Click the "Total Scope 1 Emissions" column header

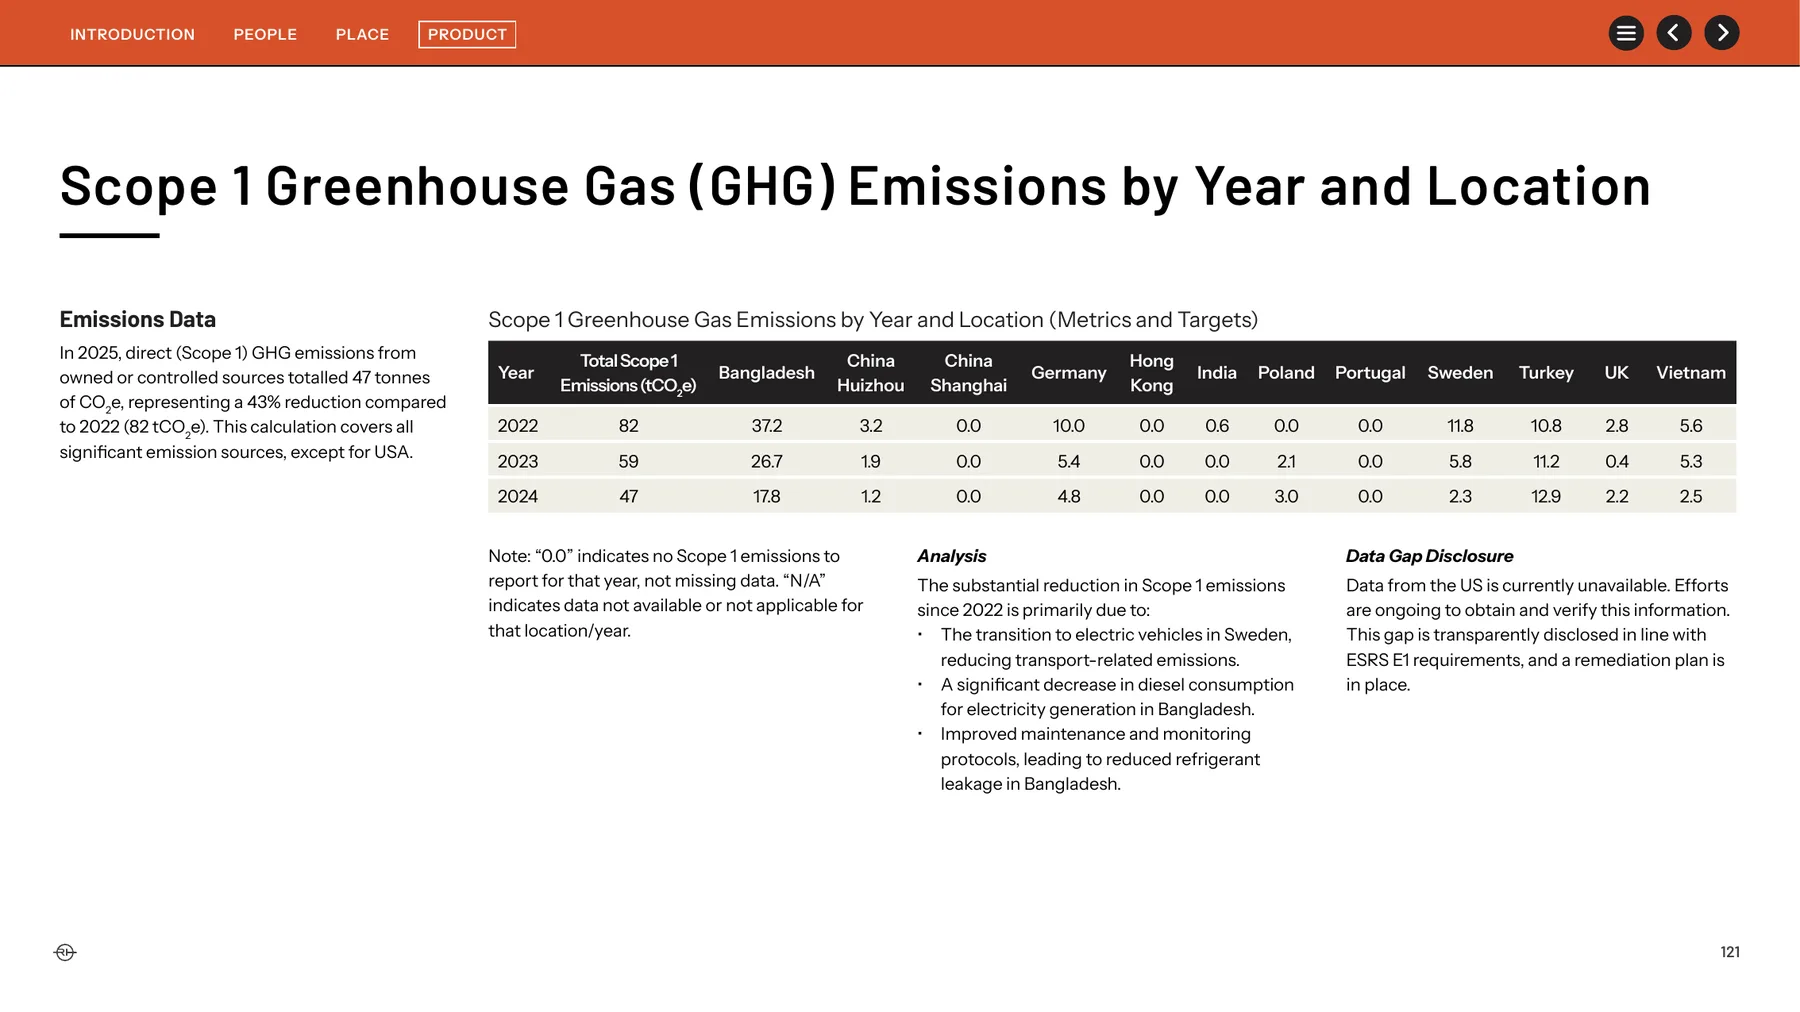[x=628, y=373]
